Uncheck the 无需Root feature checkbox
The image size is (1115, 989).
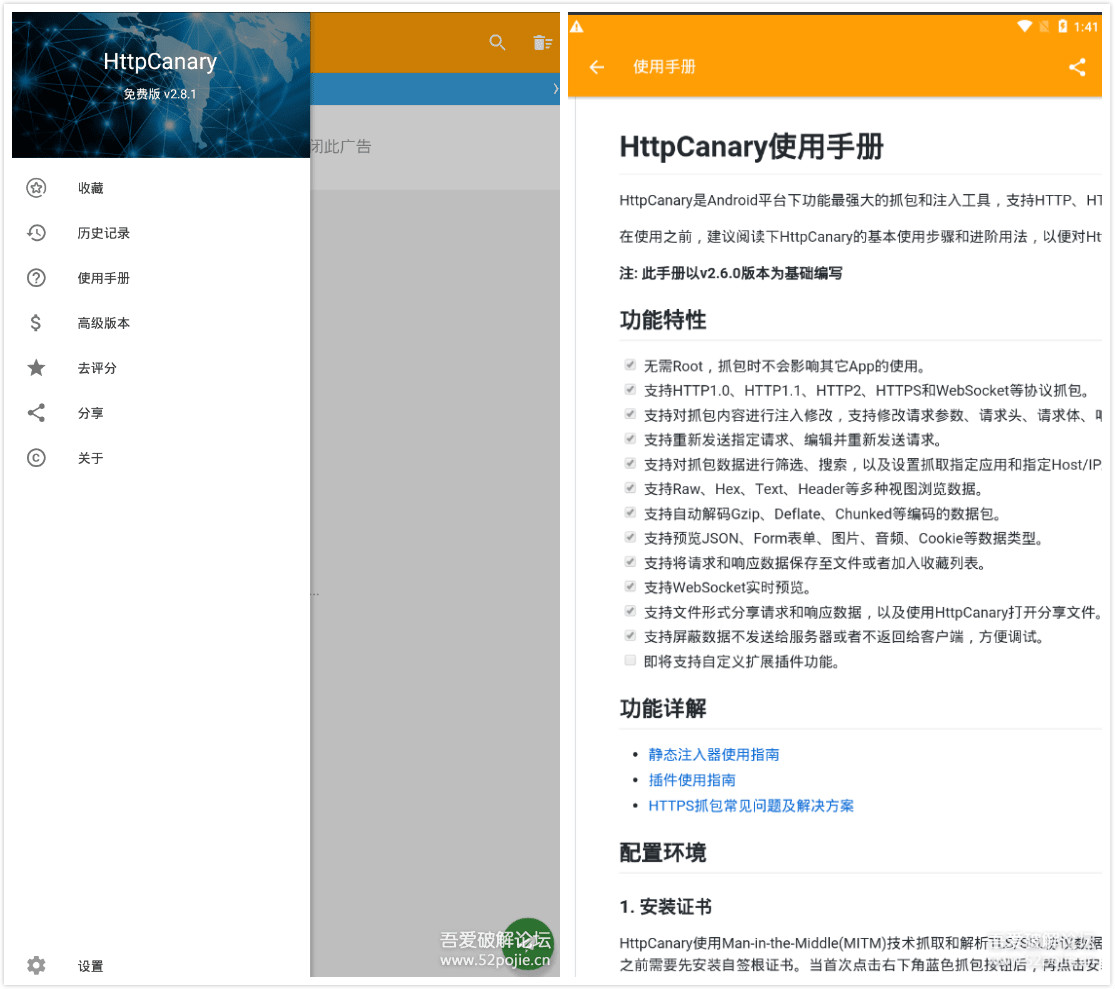click(630, 366)
